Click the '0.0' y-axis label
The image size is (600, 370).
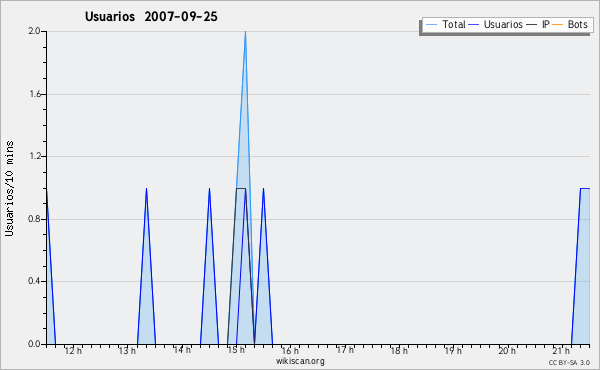34,344
